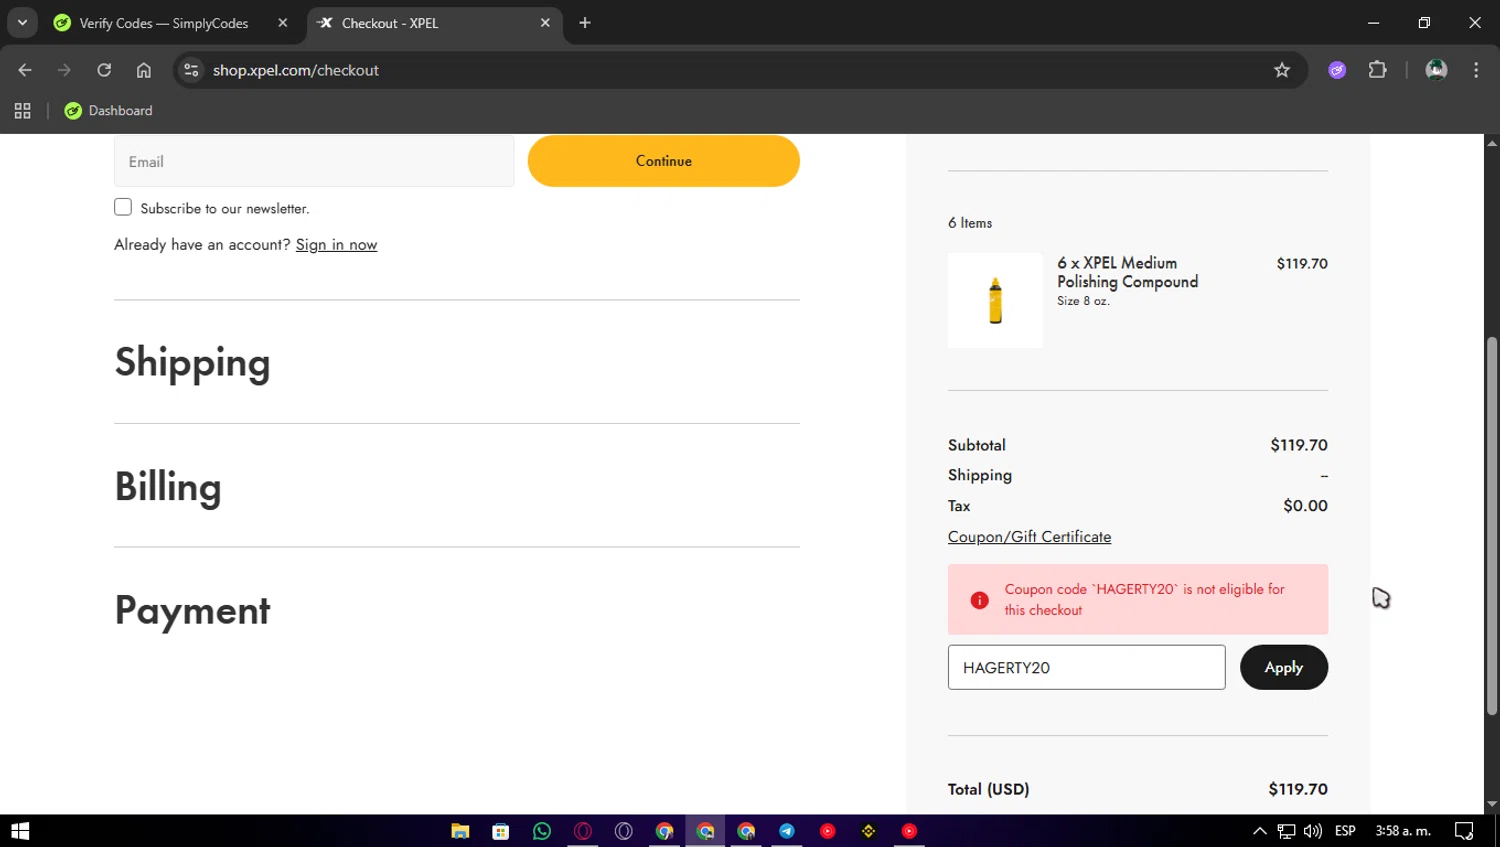Open the tab search dropdown

coord(22,23)
